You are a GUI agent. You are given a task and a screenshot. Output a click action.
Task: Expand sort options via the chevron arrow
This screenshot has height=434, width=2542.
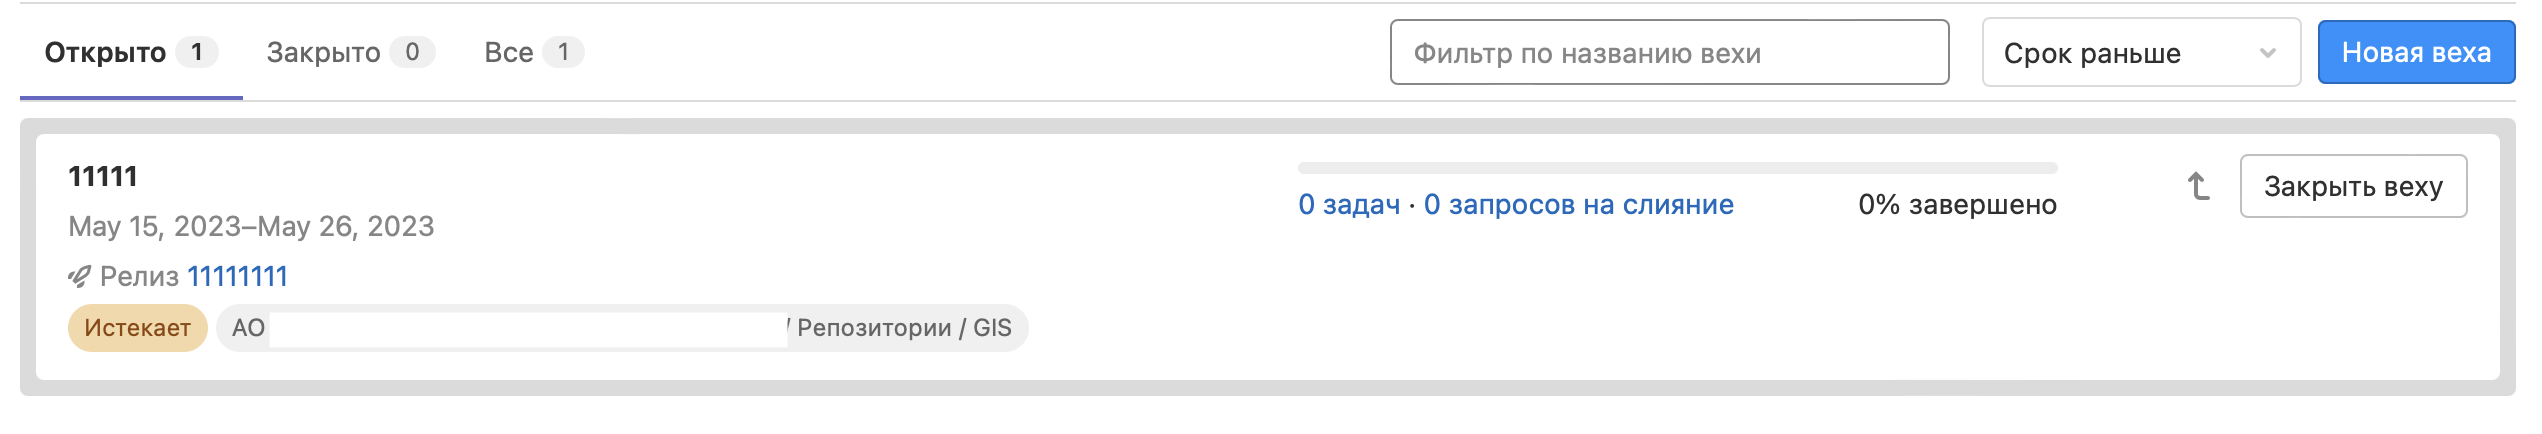[2267, 53]
